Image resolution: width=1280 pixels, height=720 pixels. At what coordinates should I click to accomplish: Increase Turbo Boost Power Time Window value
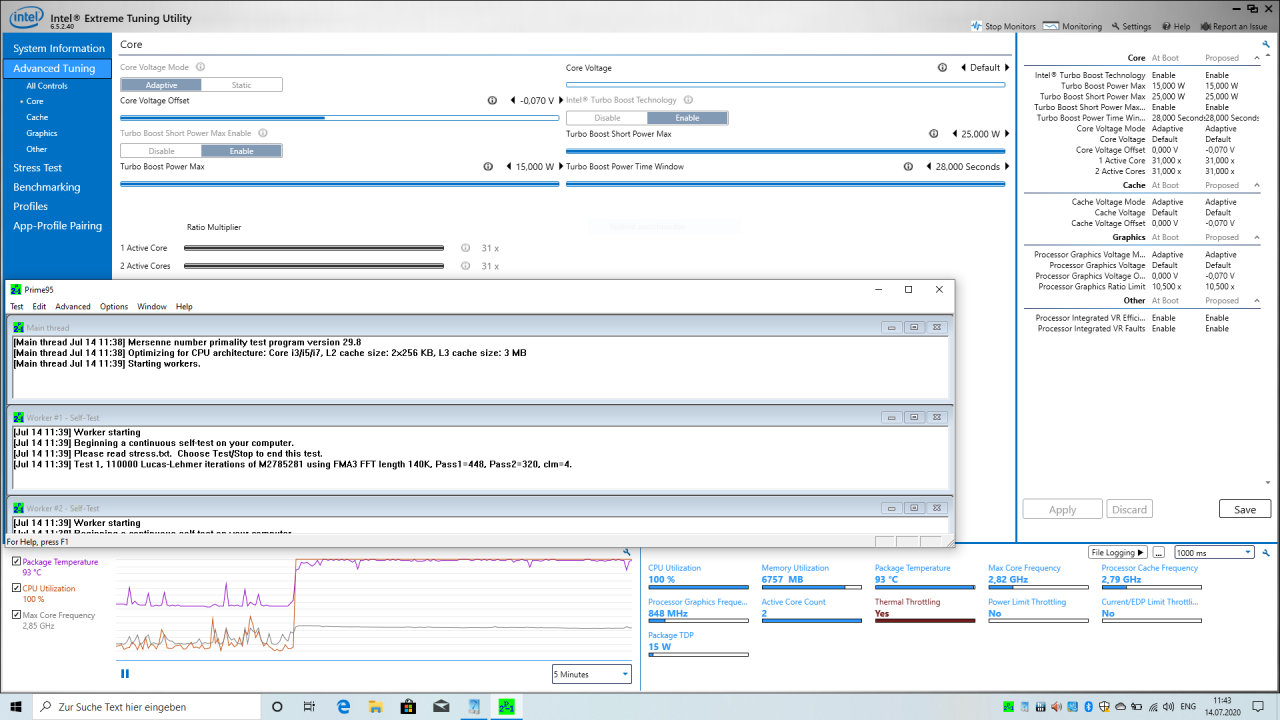point(1007,166)
